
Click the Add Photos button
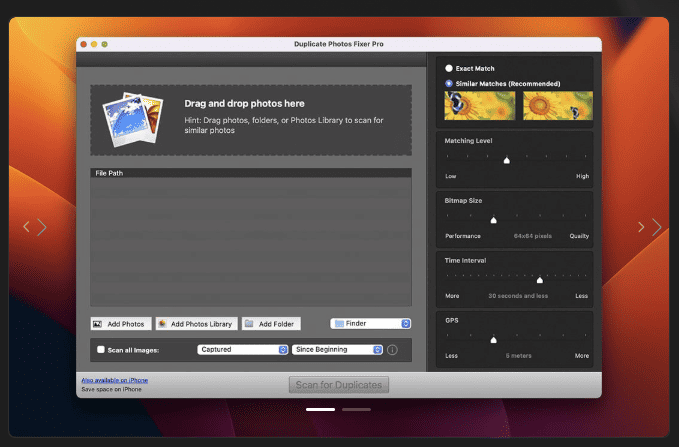click(121, 324)
